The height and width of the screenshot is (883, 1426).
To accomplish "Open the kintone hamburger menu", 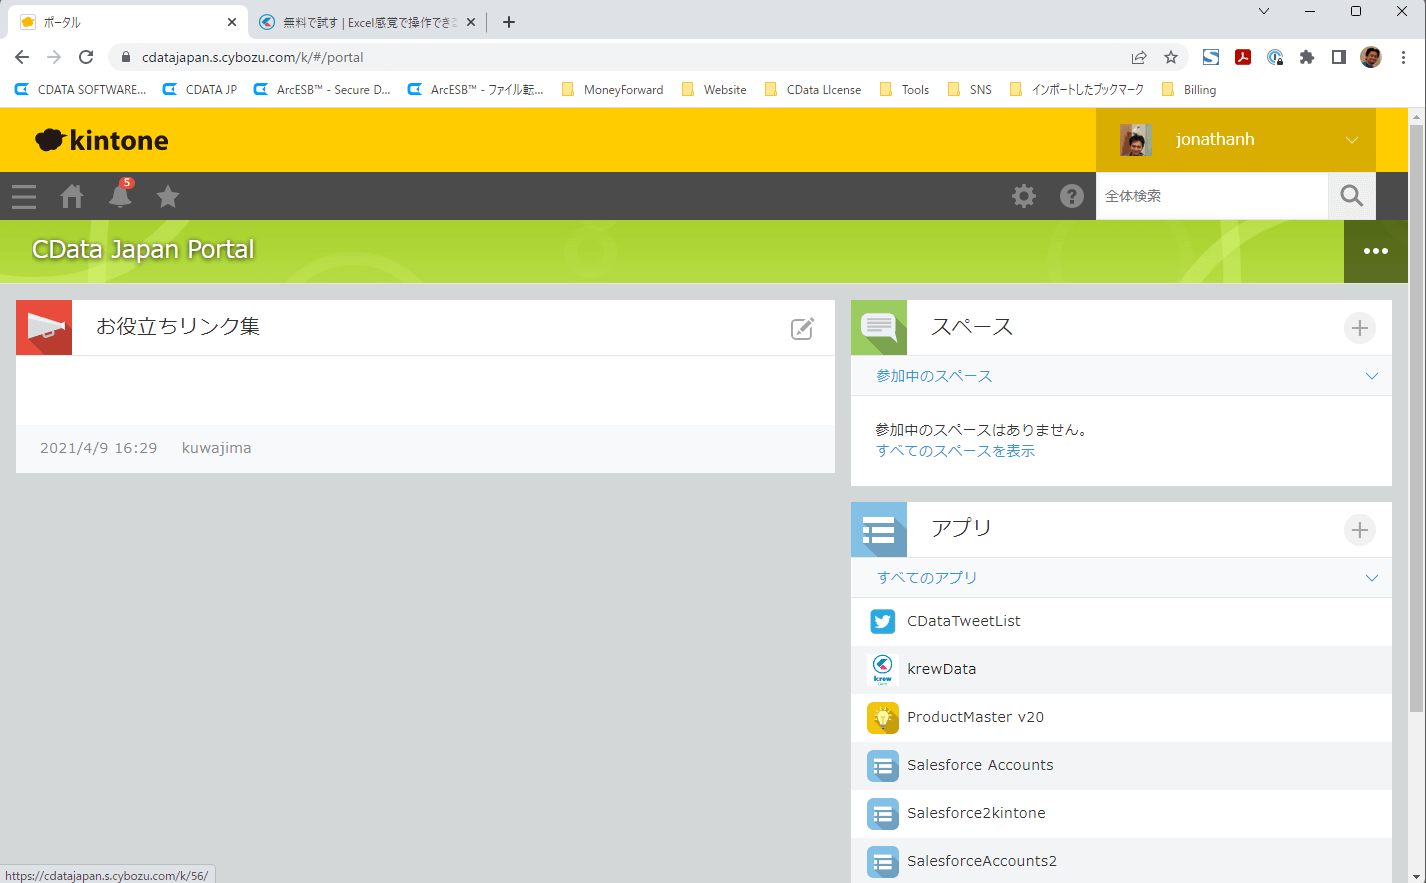I will coord(24,196).
